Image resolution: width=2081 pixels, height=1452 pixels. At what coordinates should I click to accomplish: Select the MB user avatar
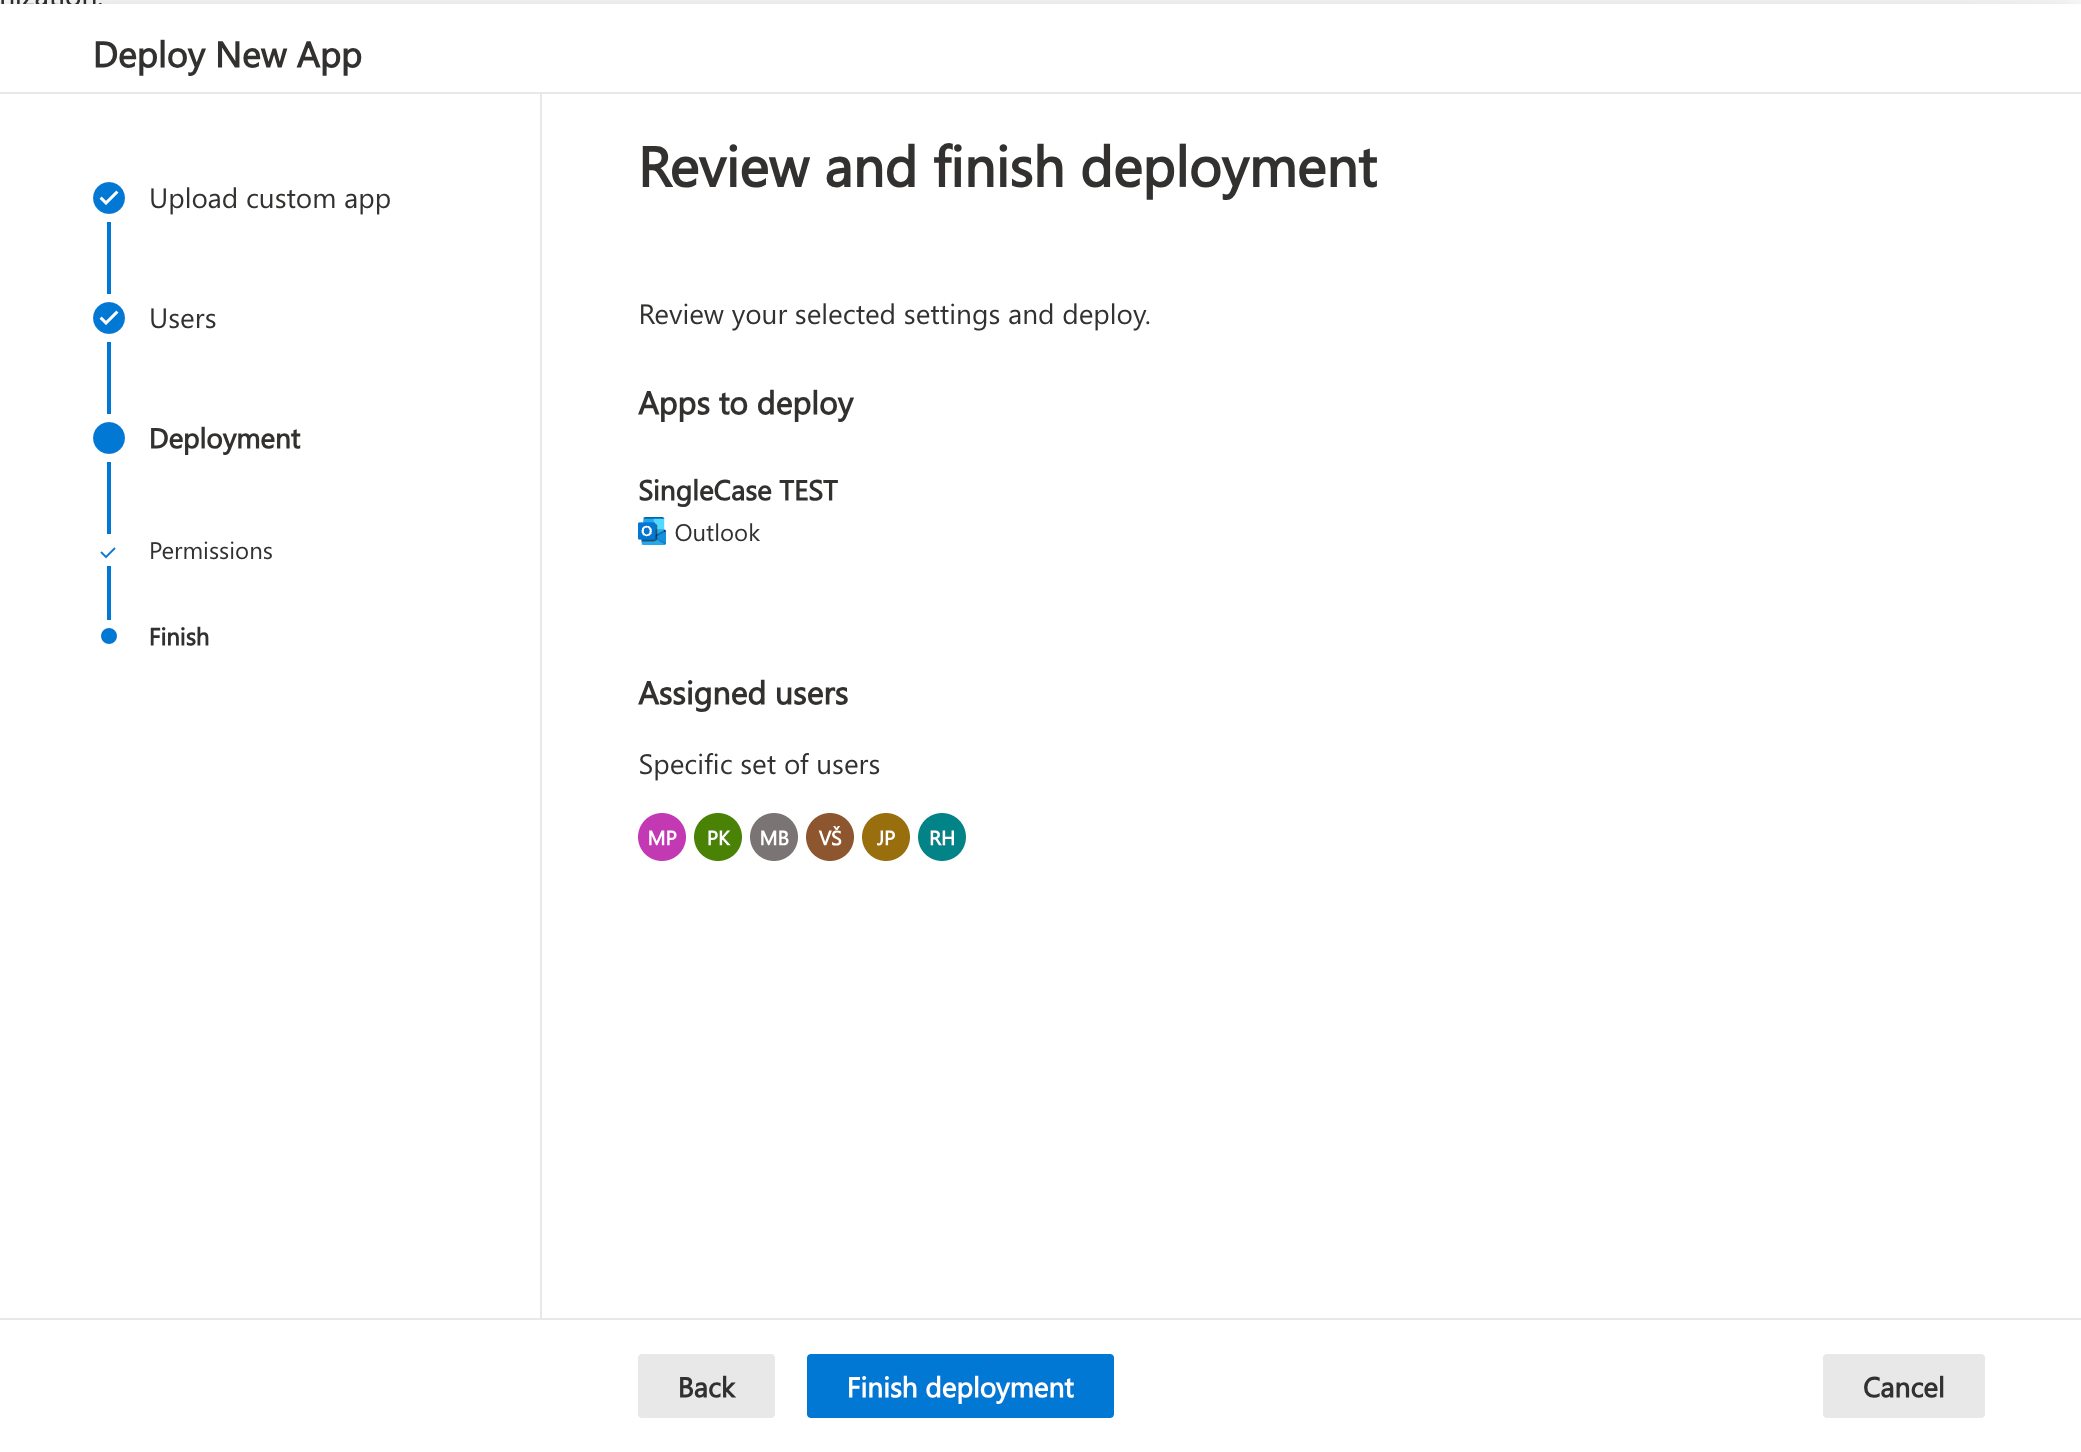[774, 837]
